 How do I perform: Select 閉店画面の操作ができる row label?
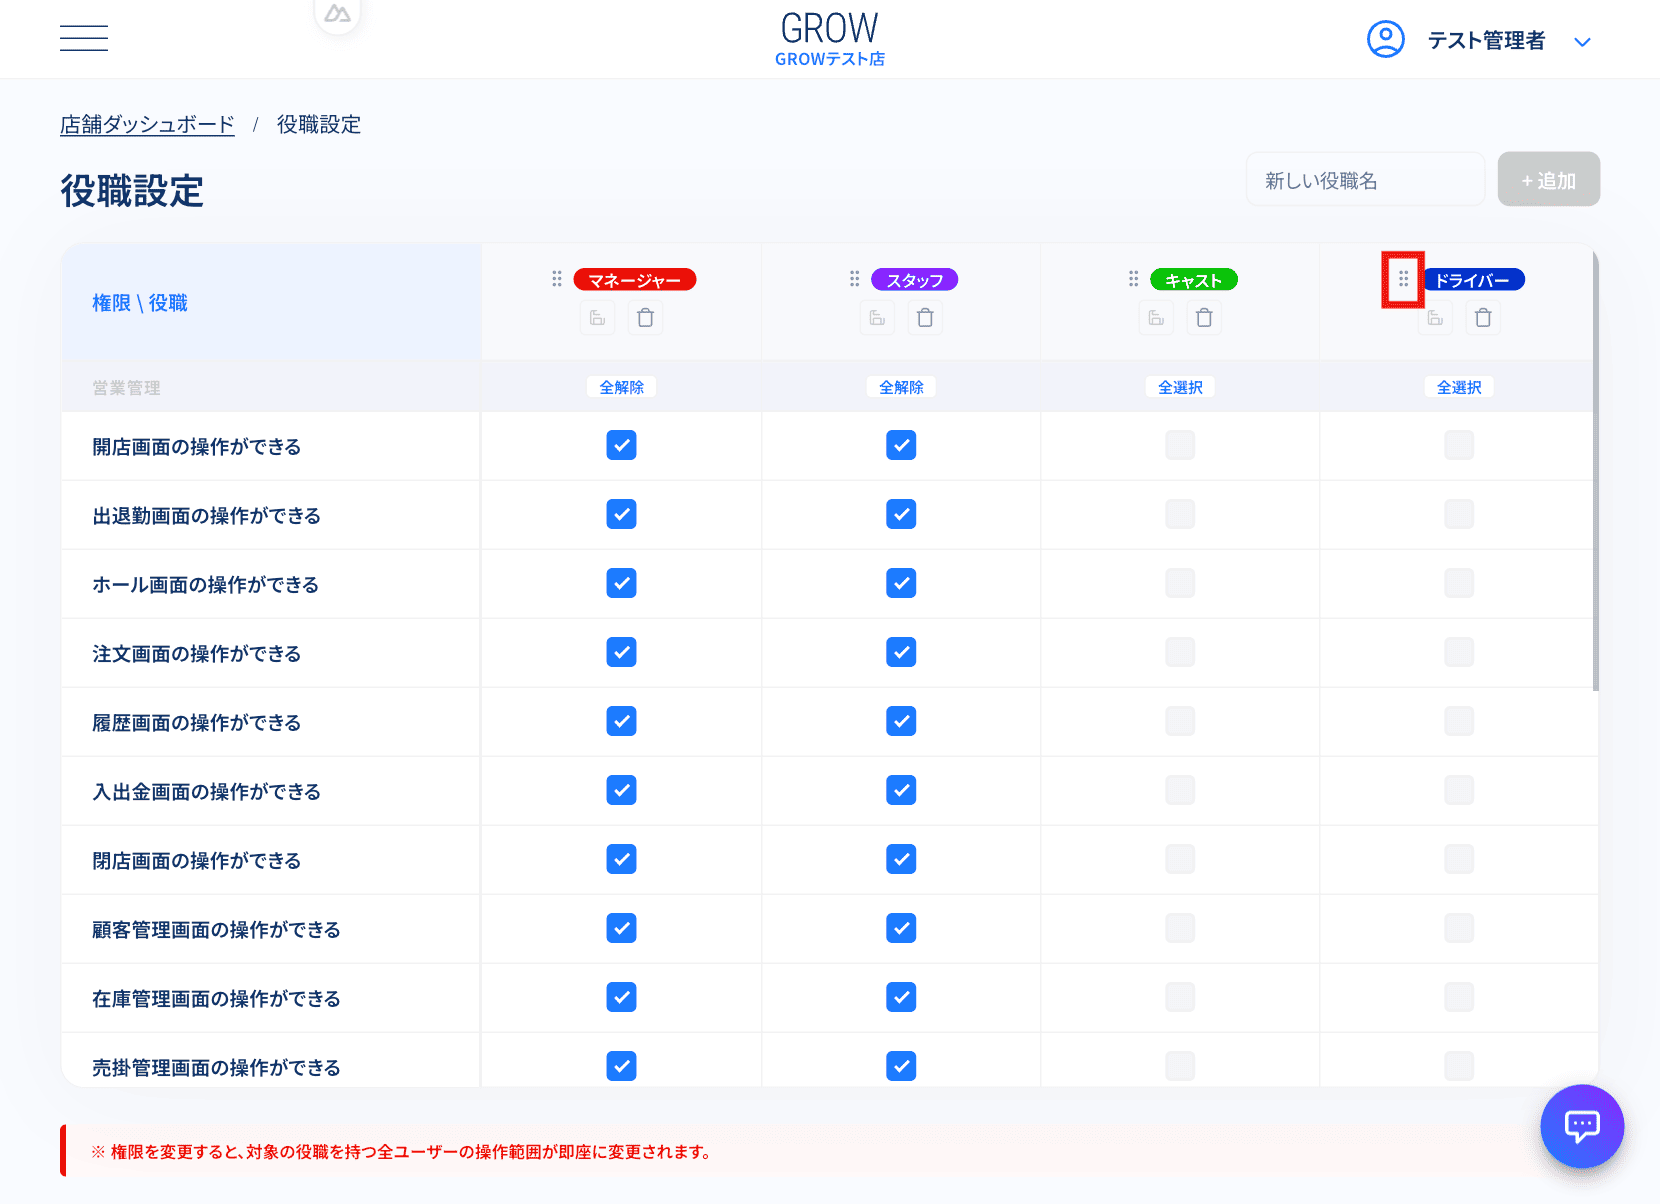point(196,861)
